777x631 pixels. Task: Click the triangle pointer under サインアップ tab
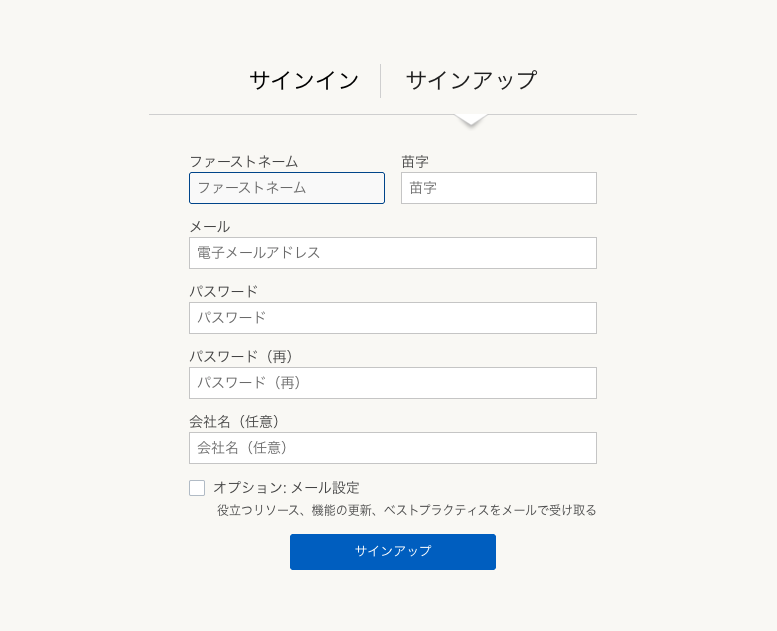tap(471, 120)
